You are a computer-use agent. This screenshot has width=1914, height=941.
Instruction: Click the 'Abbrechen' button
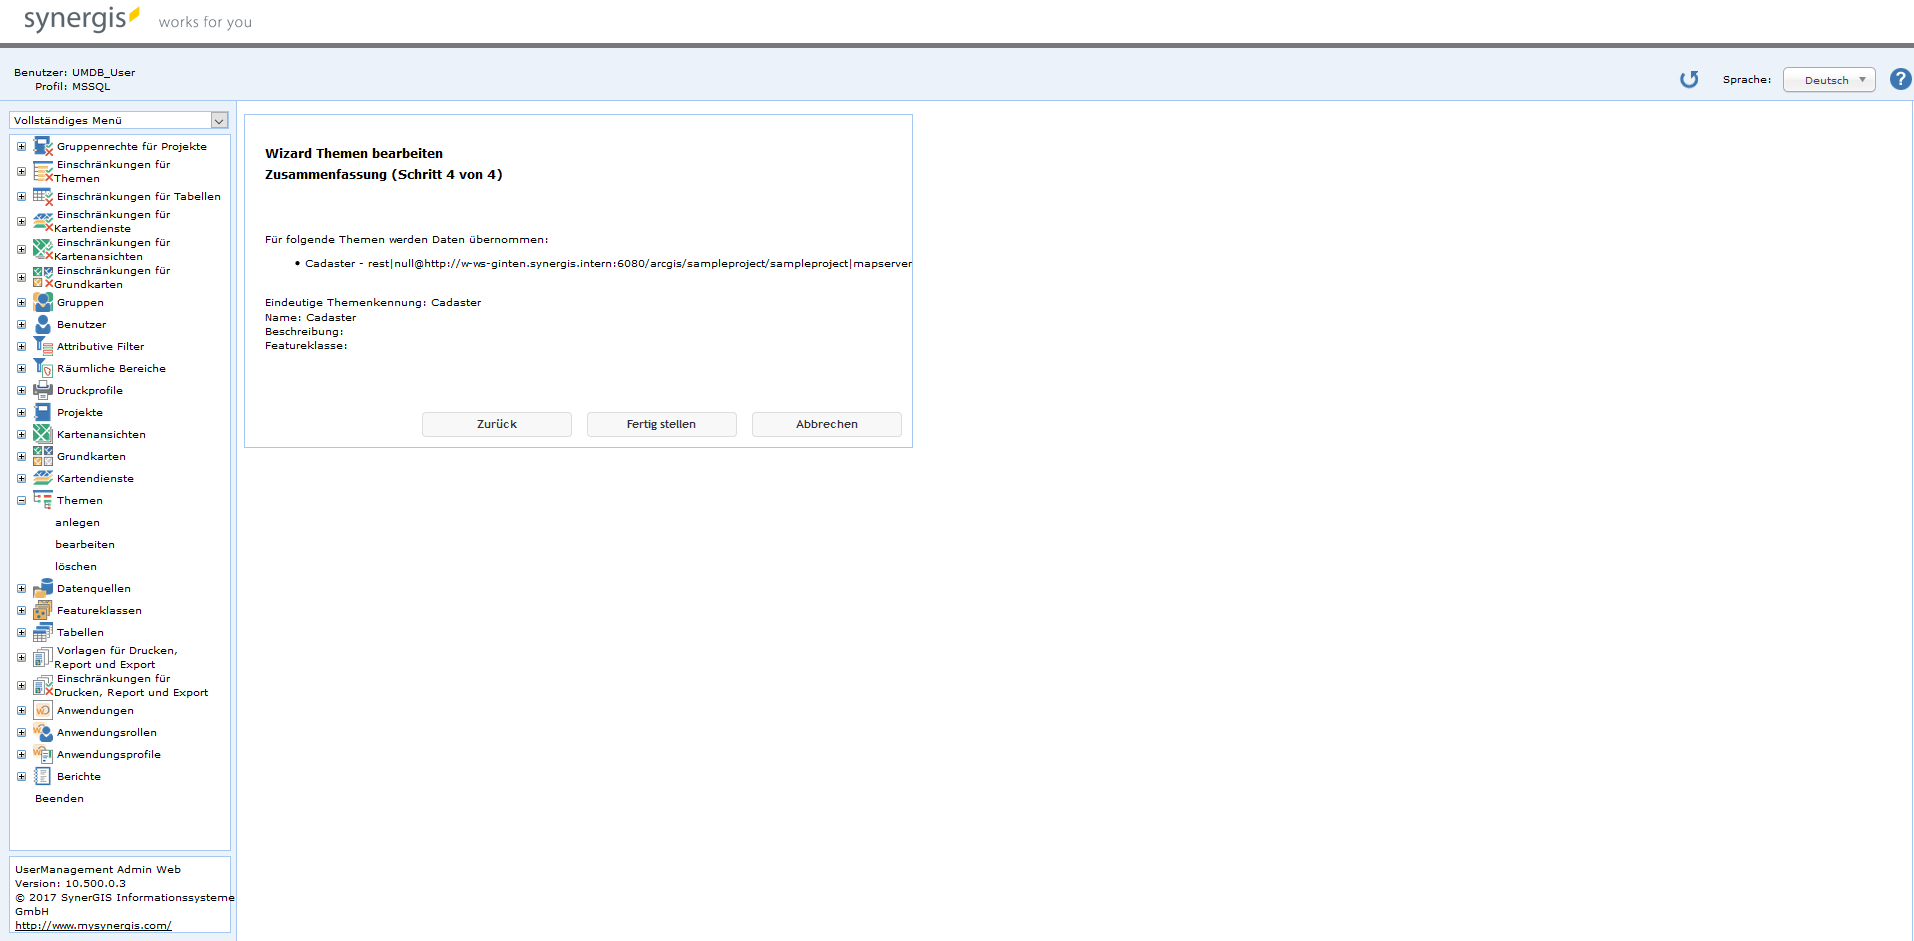pos(826,424)
